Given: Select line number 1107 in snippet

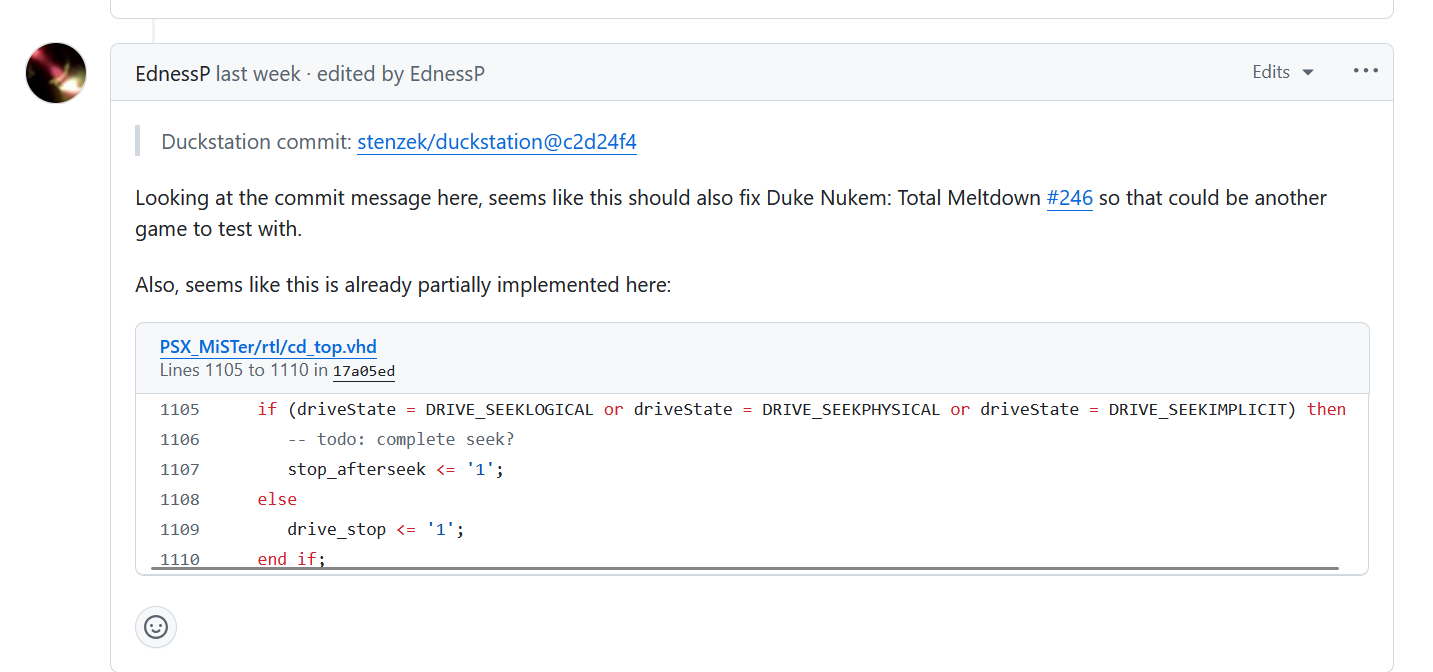Looking at the screenshot, I should (180, 469).
